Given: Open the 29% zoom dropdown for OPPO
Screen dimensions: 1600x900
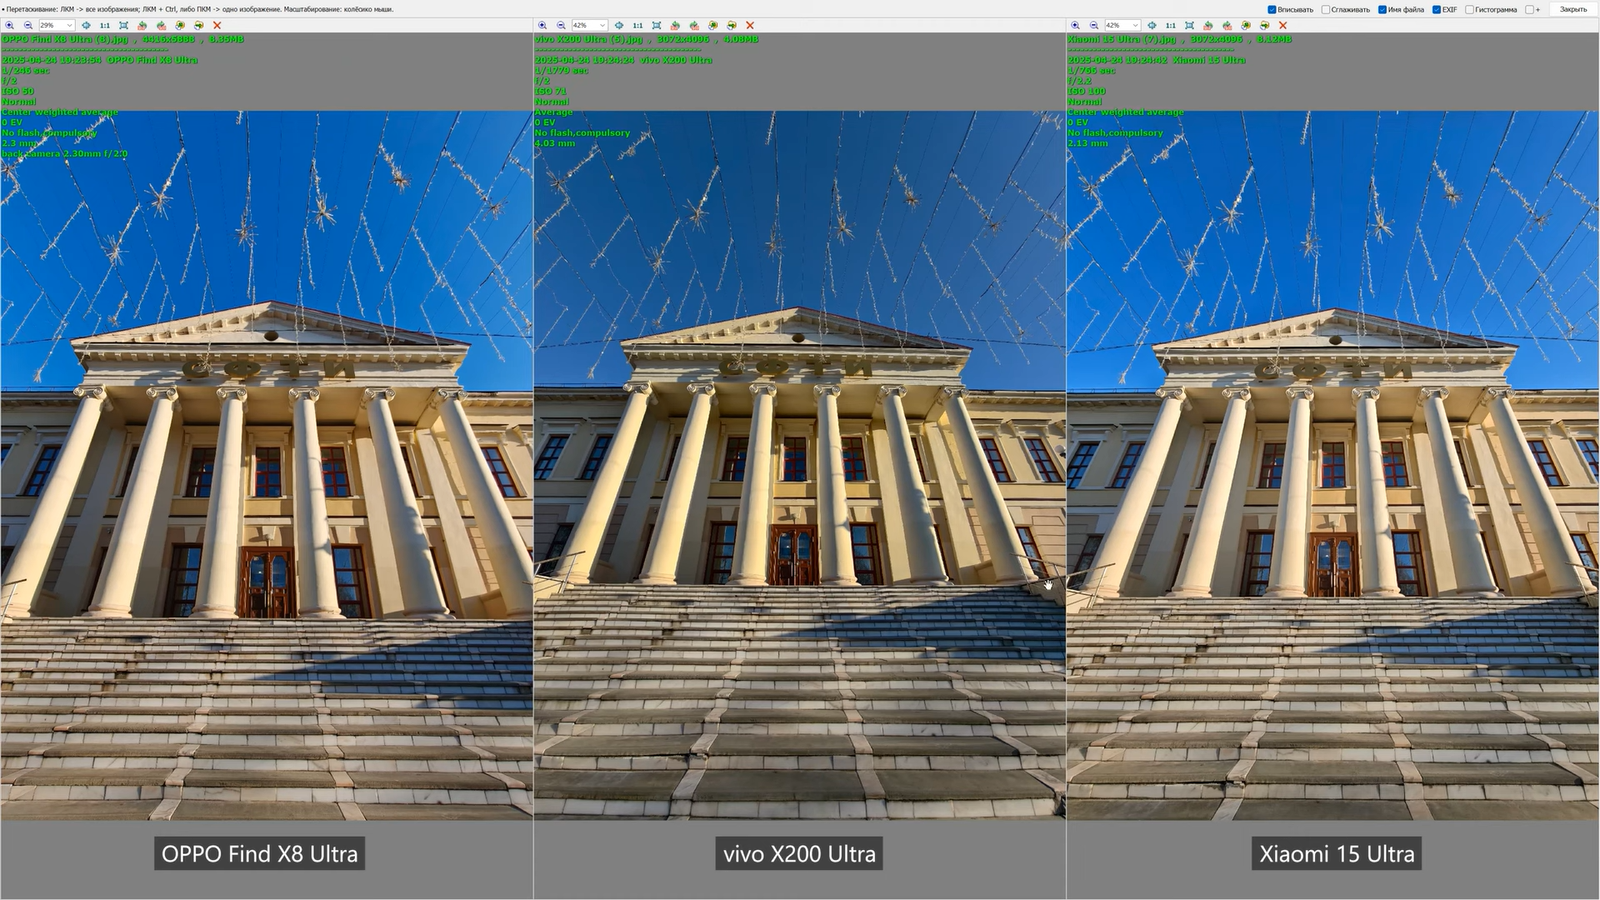Looking at the screenshot, I should click(69, 25).
